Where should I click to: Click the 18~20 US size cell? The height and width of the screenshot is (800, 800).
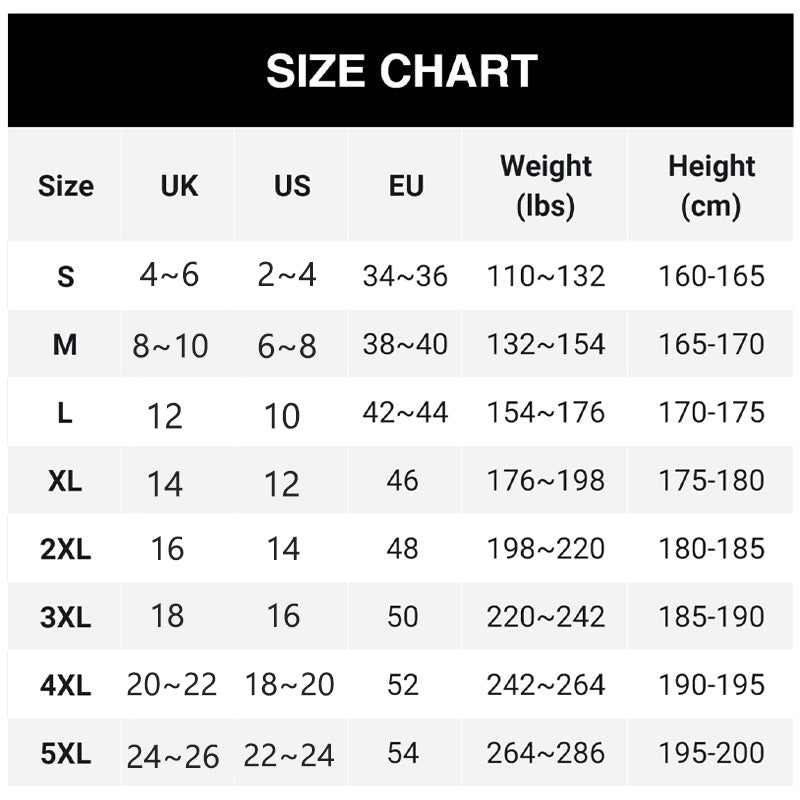[x=289, y=684]
